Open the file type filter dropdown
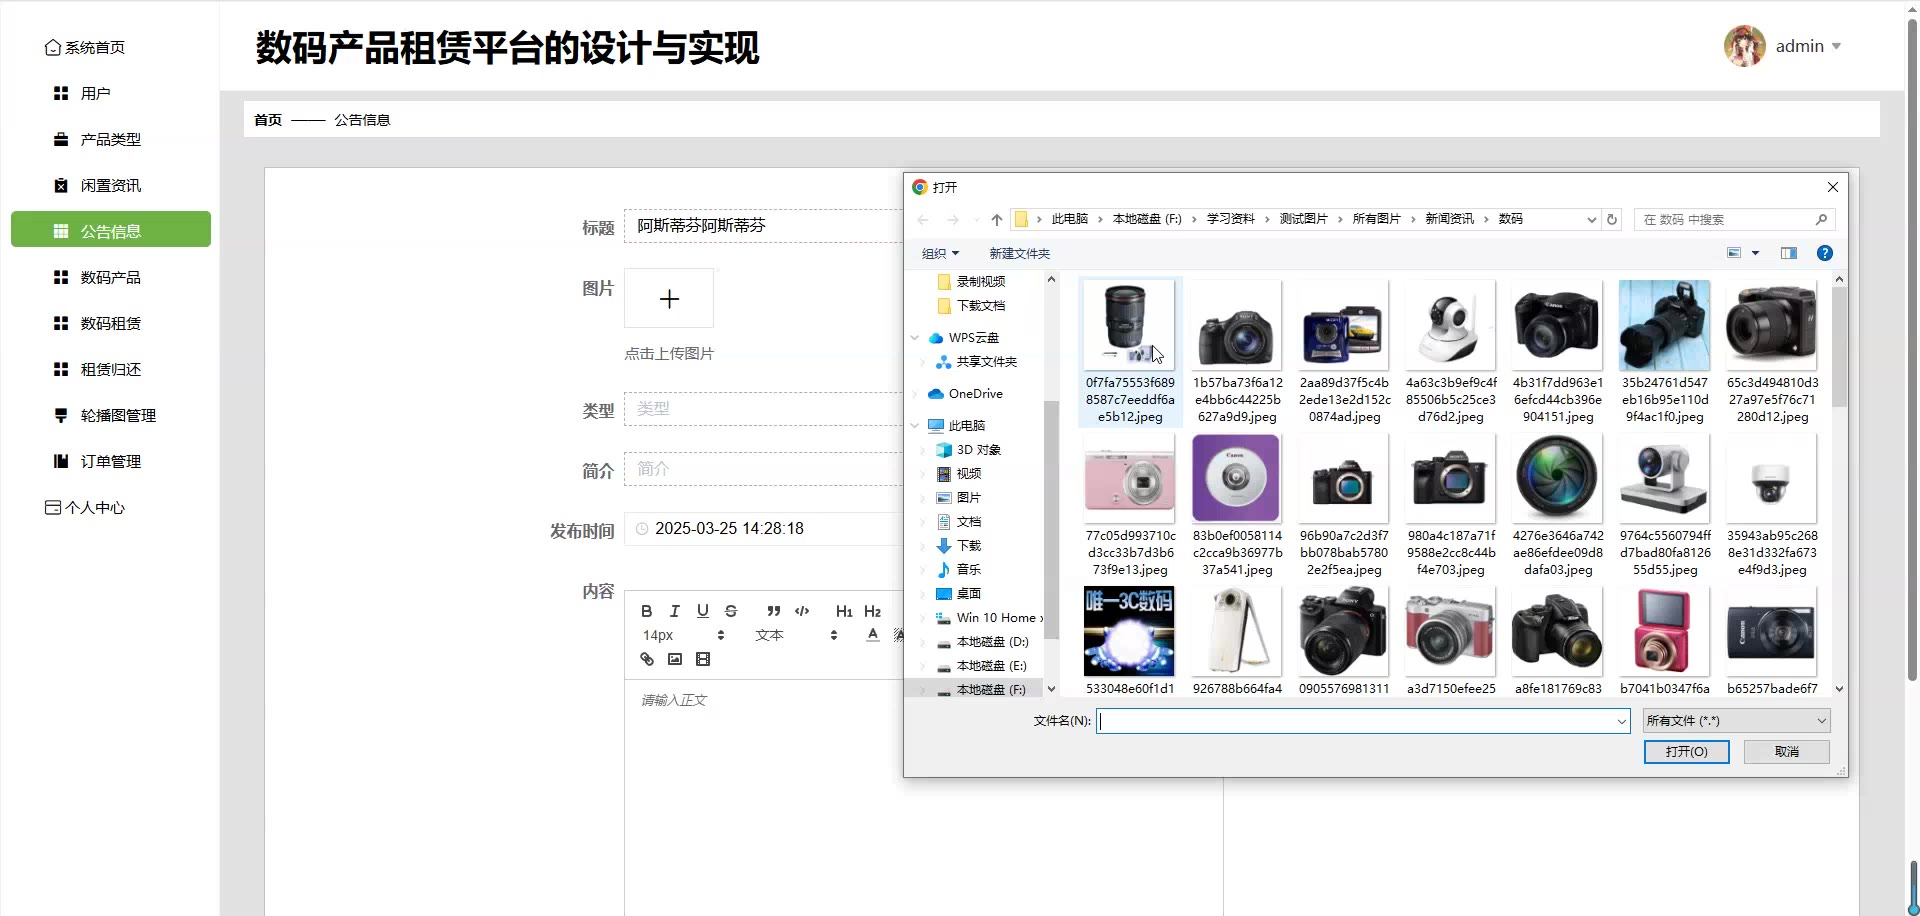 point(1736,721)
